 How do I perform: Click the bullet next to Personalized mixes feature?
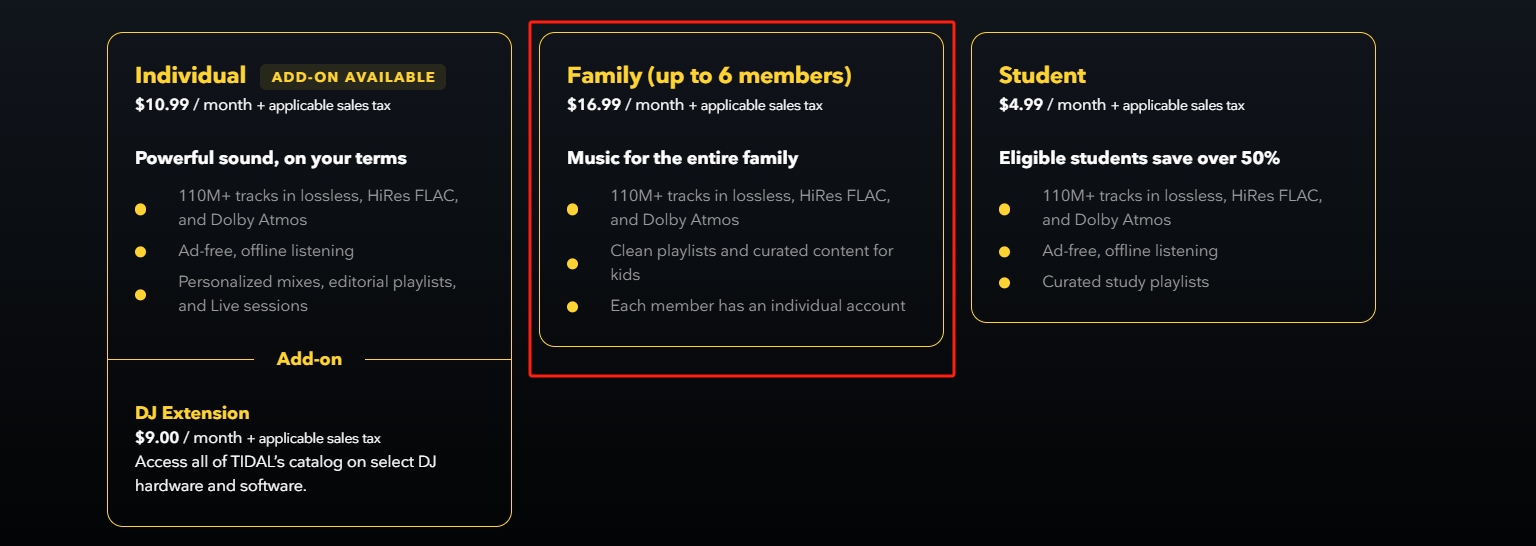point(140,294)
